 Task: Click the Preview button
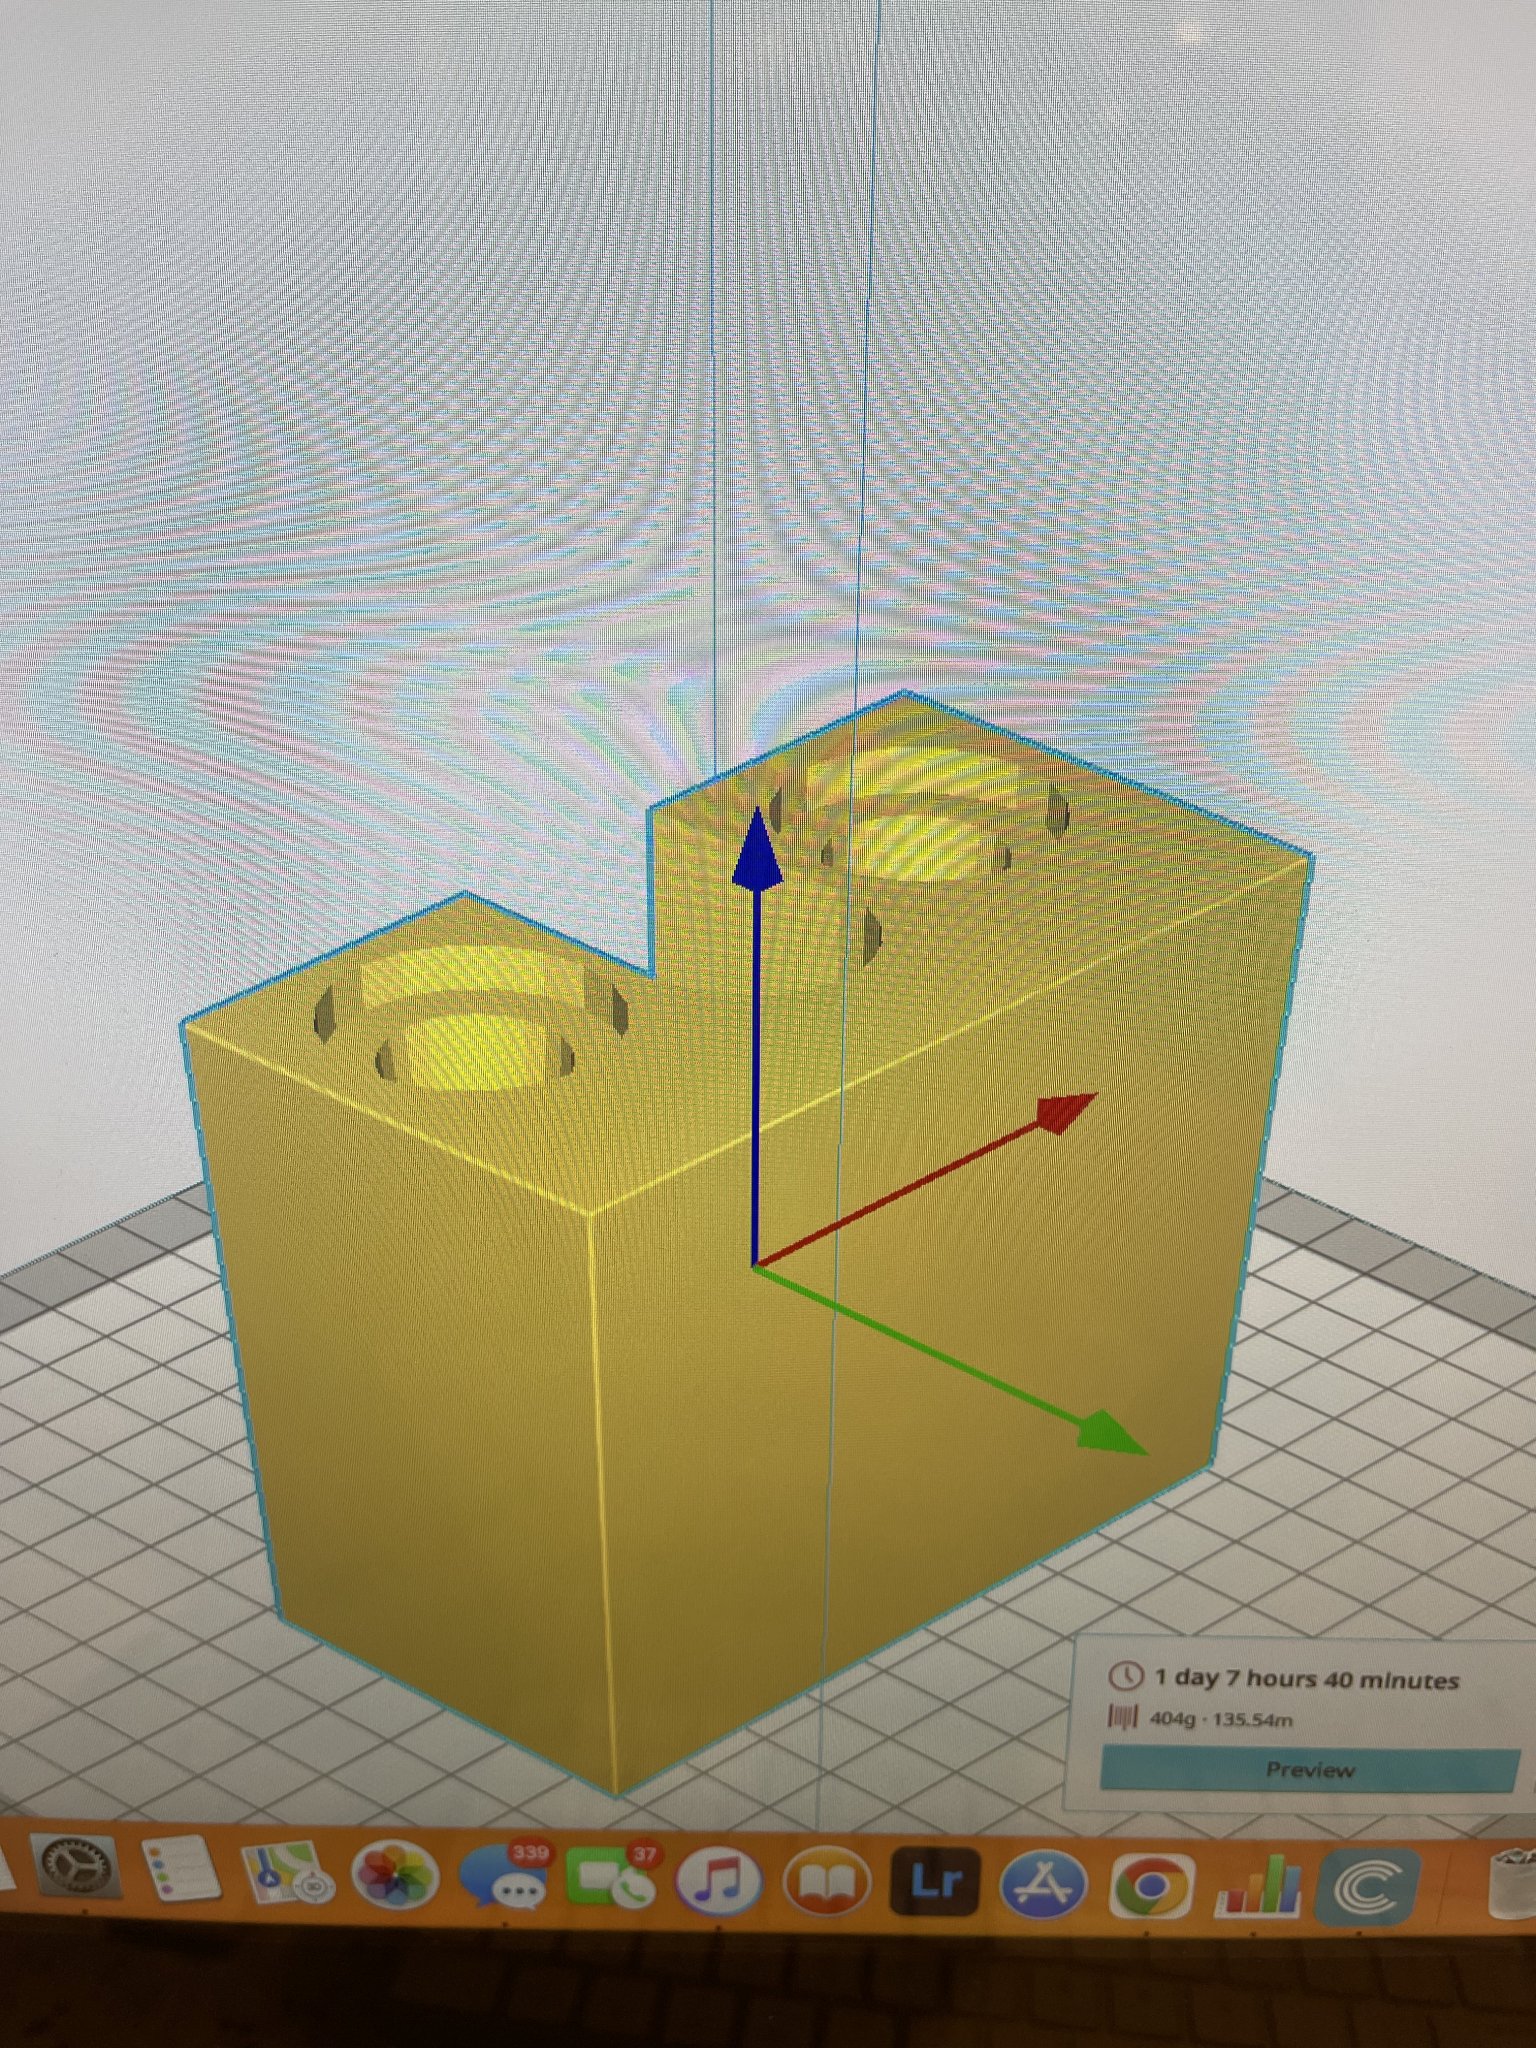(1308, 1770)
